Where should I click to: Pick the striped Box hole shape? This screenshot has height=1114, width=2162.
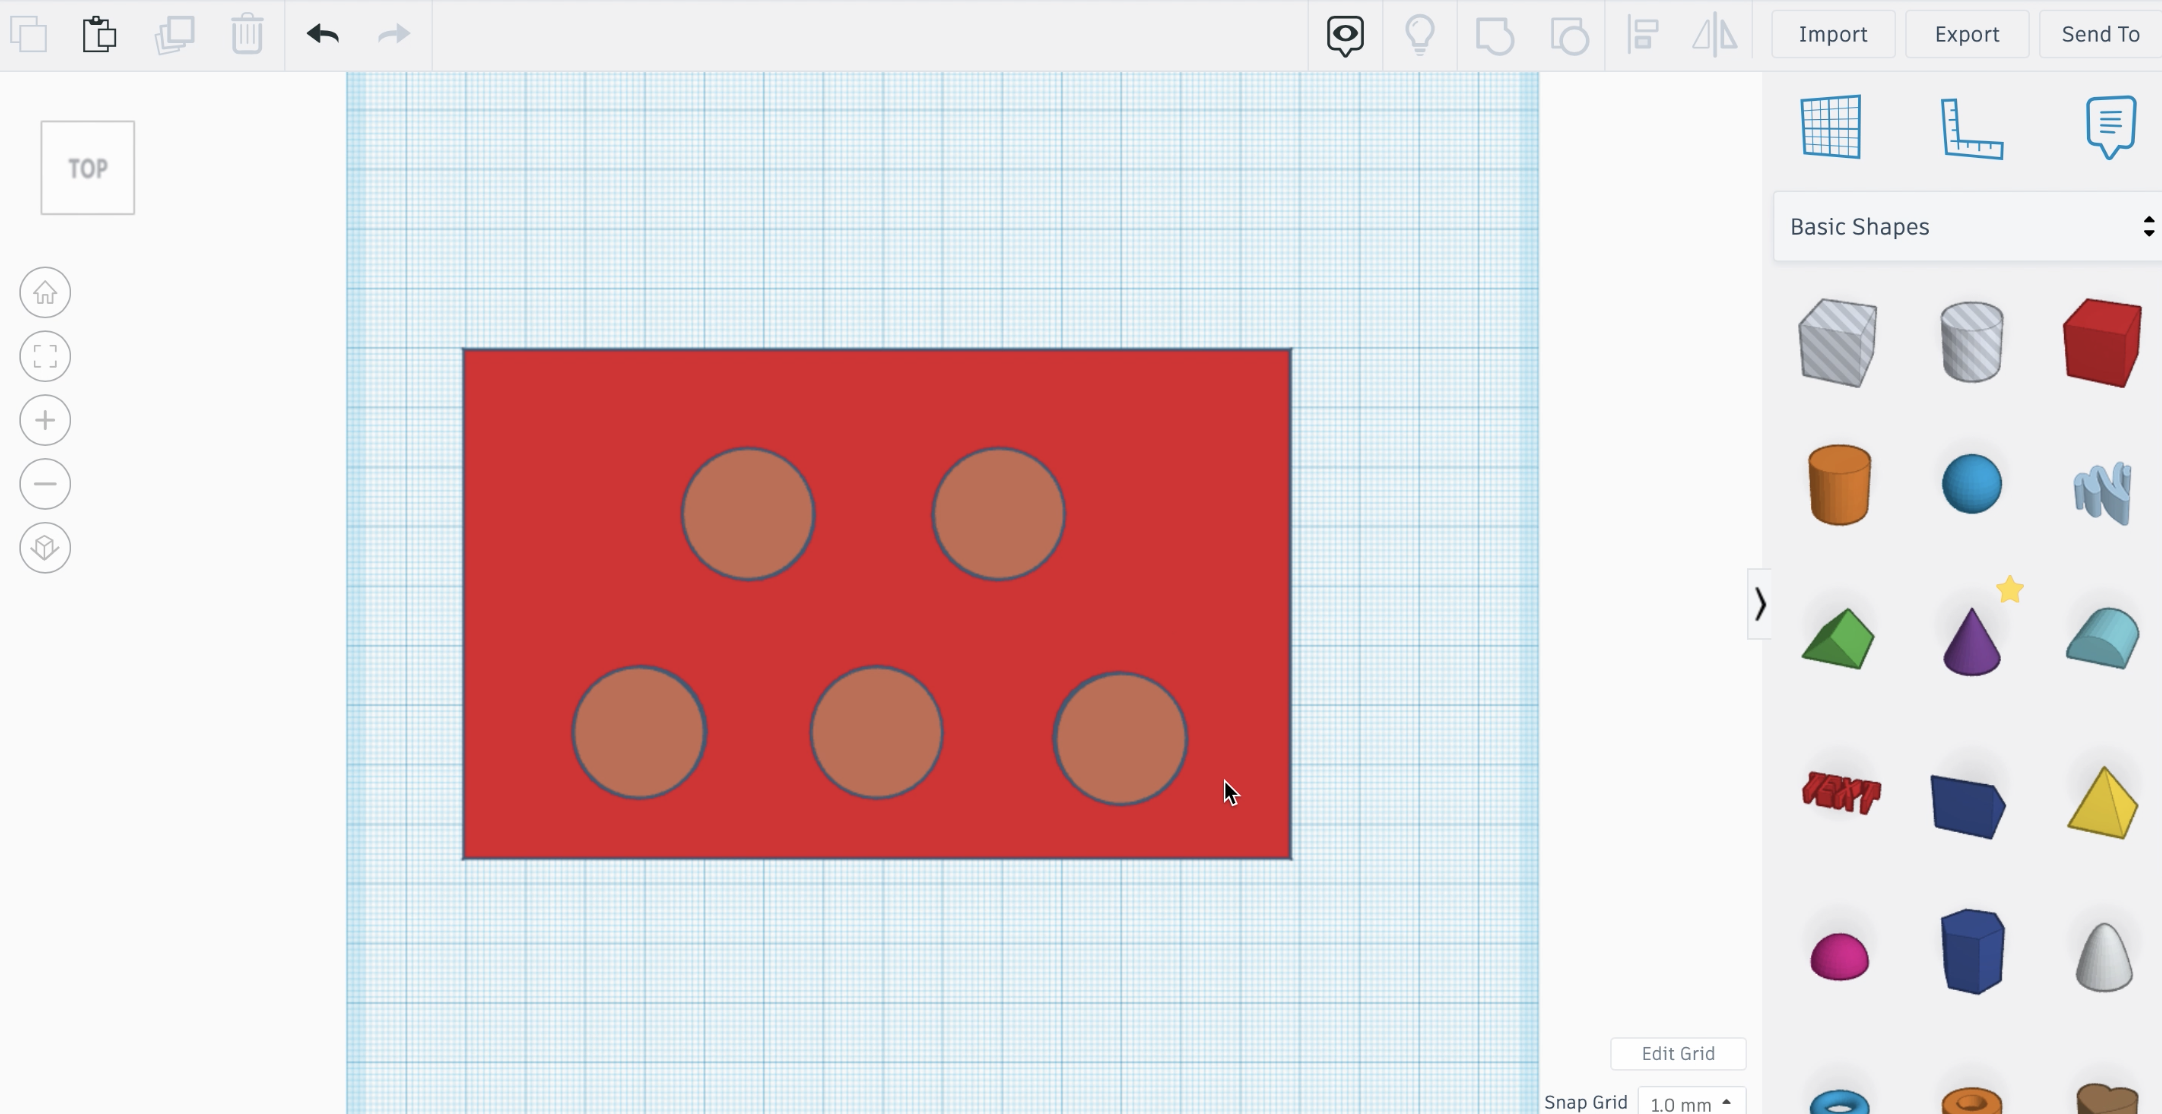(1838, 343)
